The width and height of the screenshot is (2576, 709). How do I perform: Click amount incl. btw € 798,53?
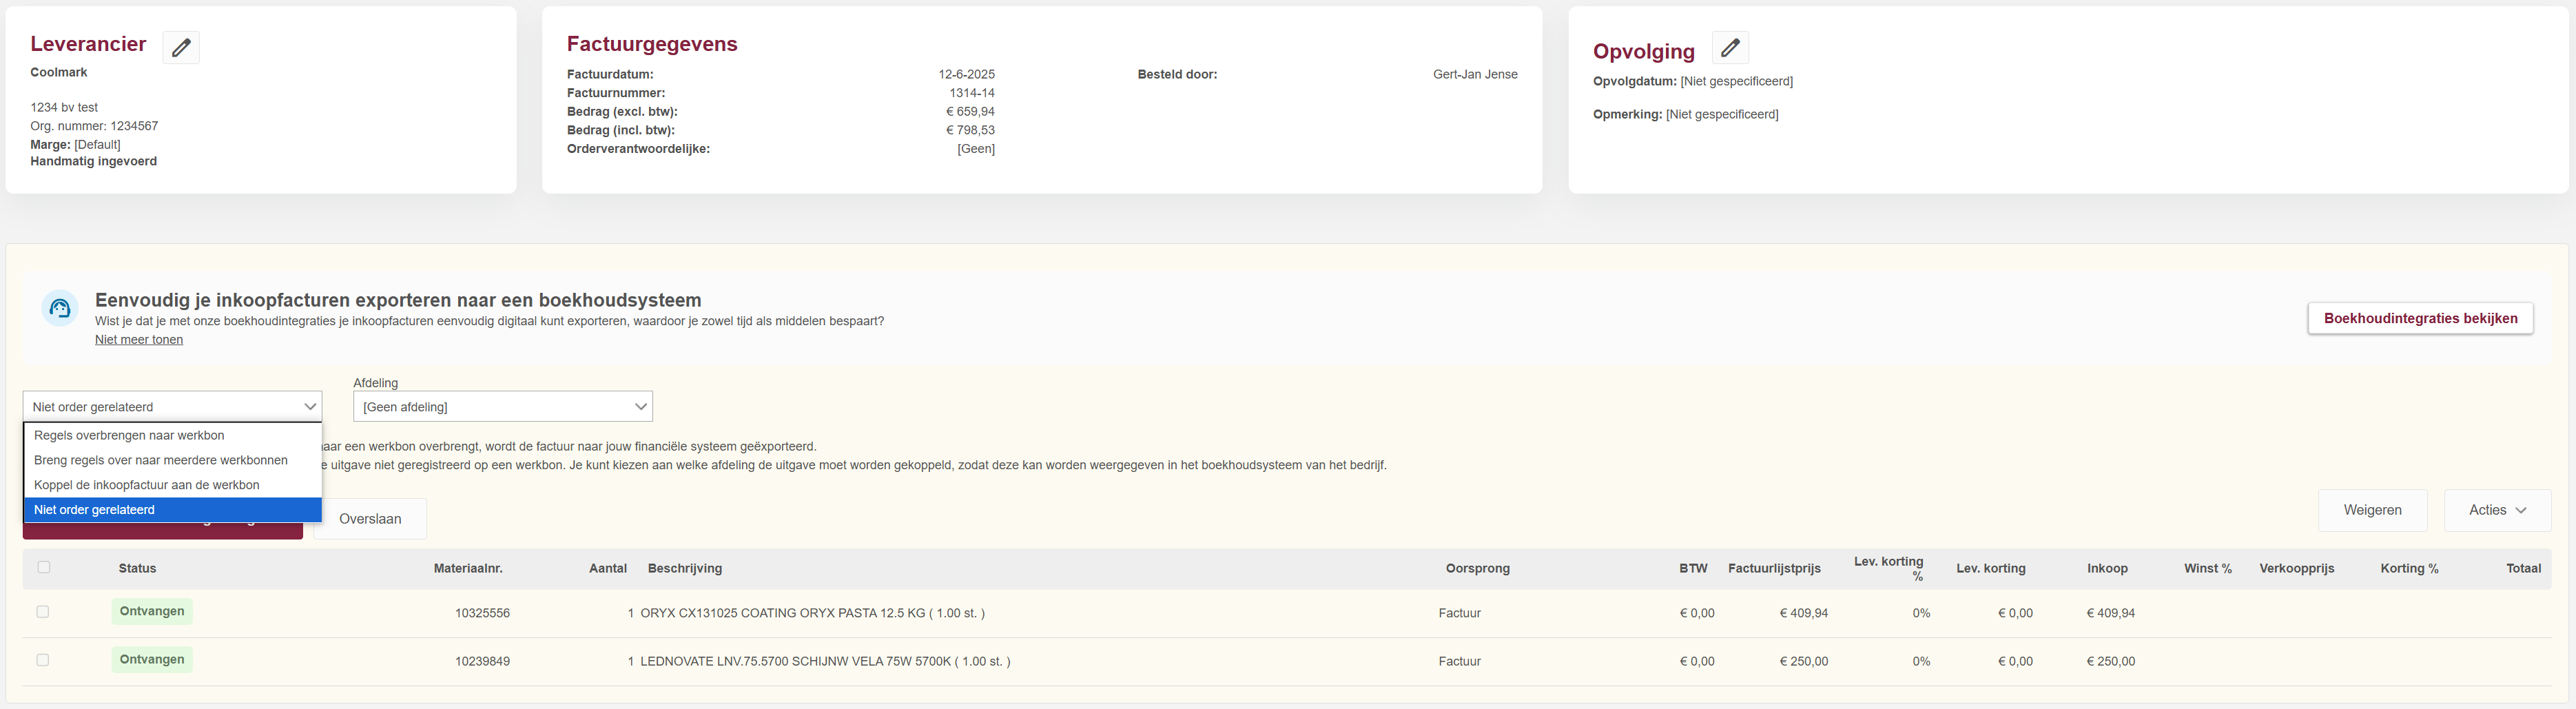tap(970, 130)
